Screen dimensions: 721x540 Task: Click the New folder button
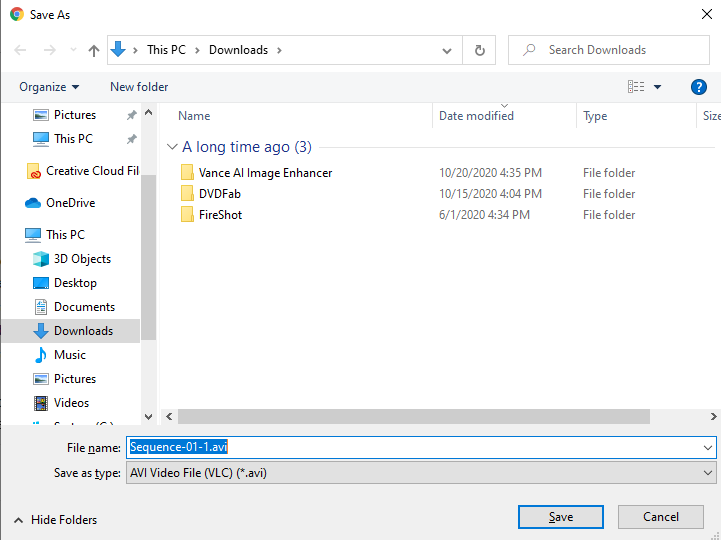[139, 87]
